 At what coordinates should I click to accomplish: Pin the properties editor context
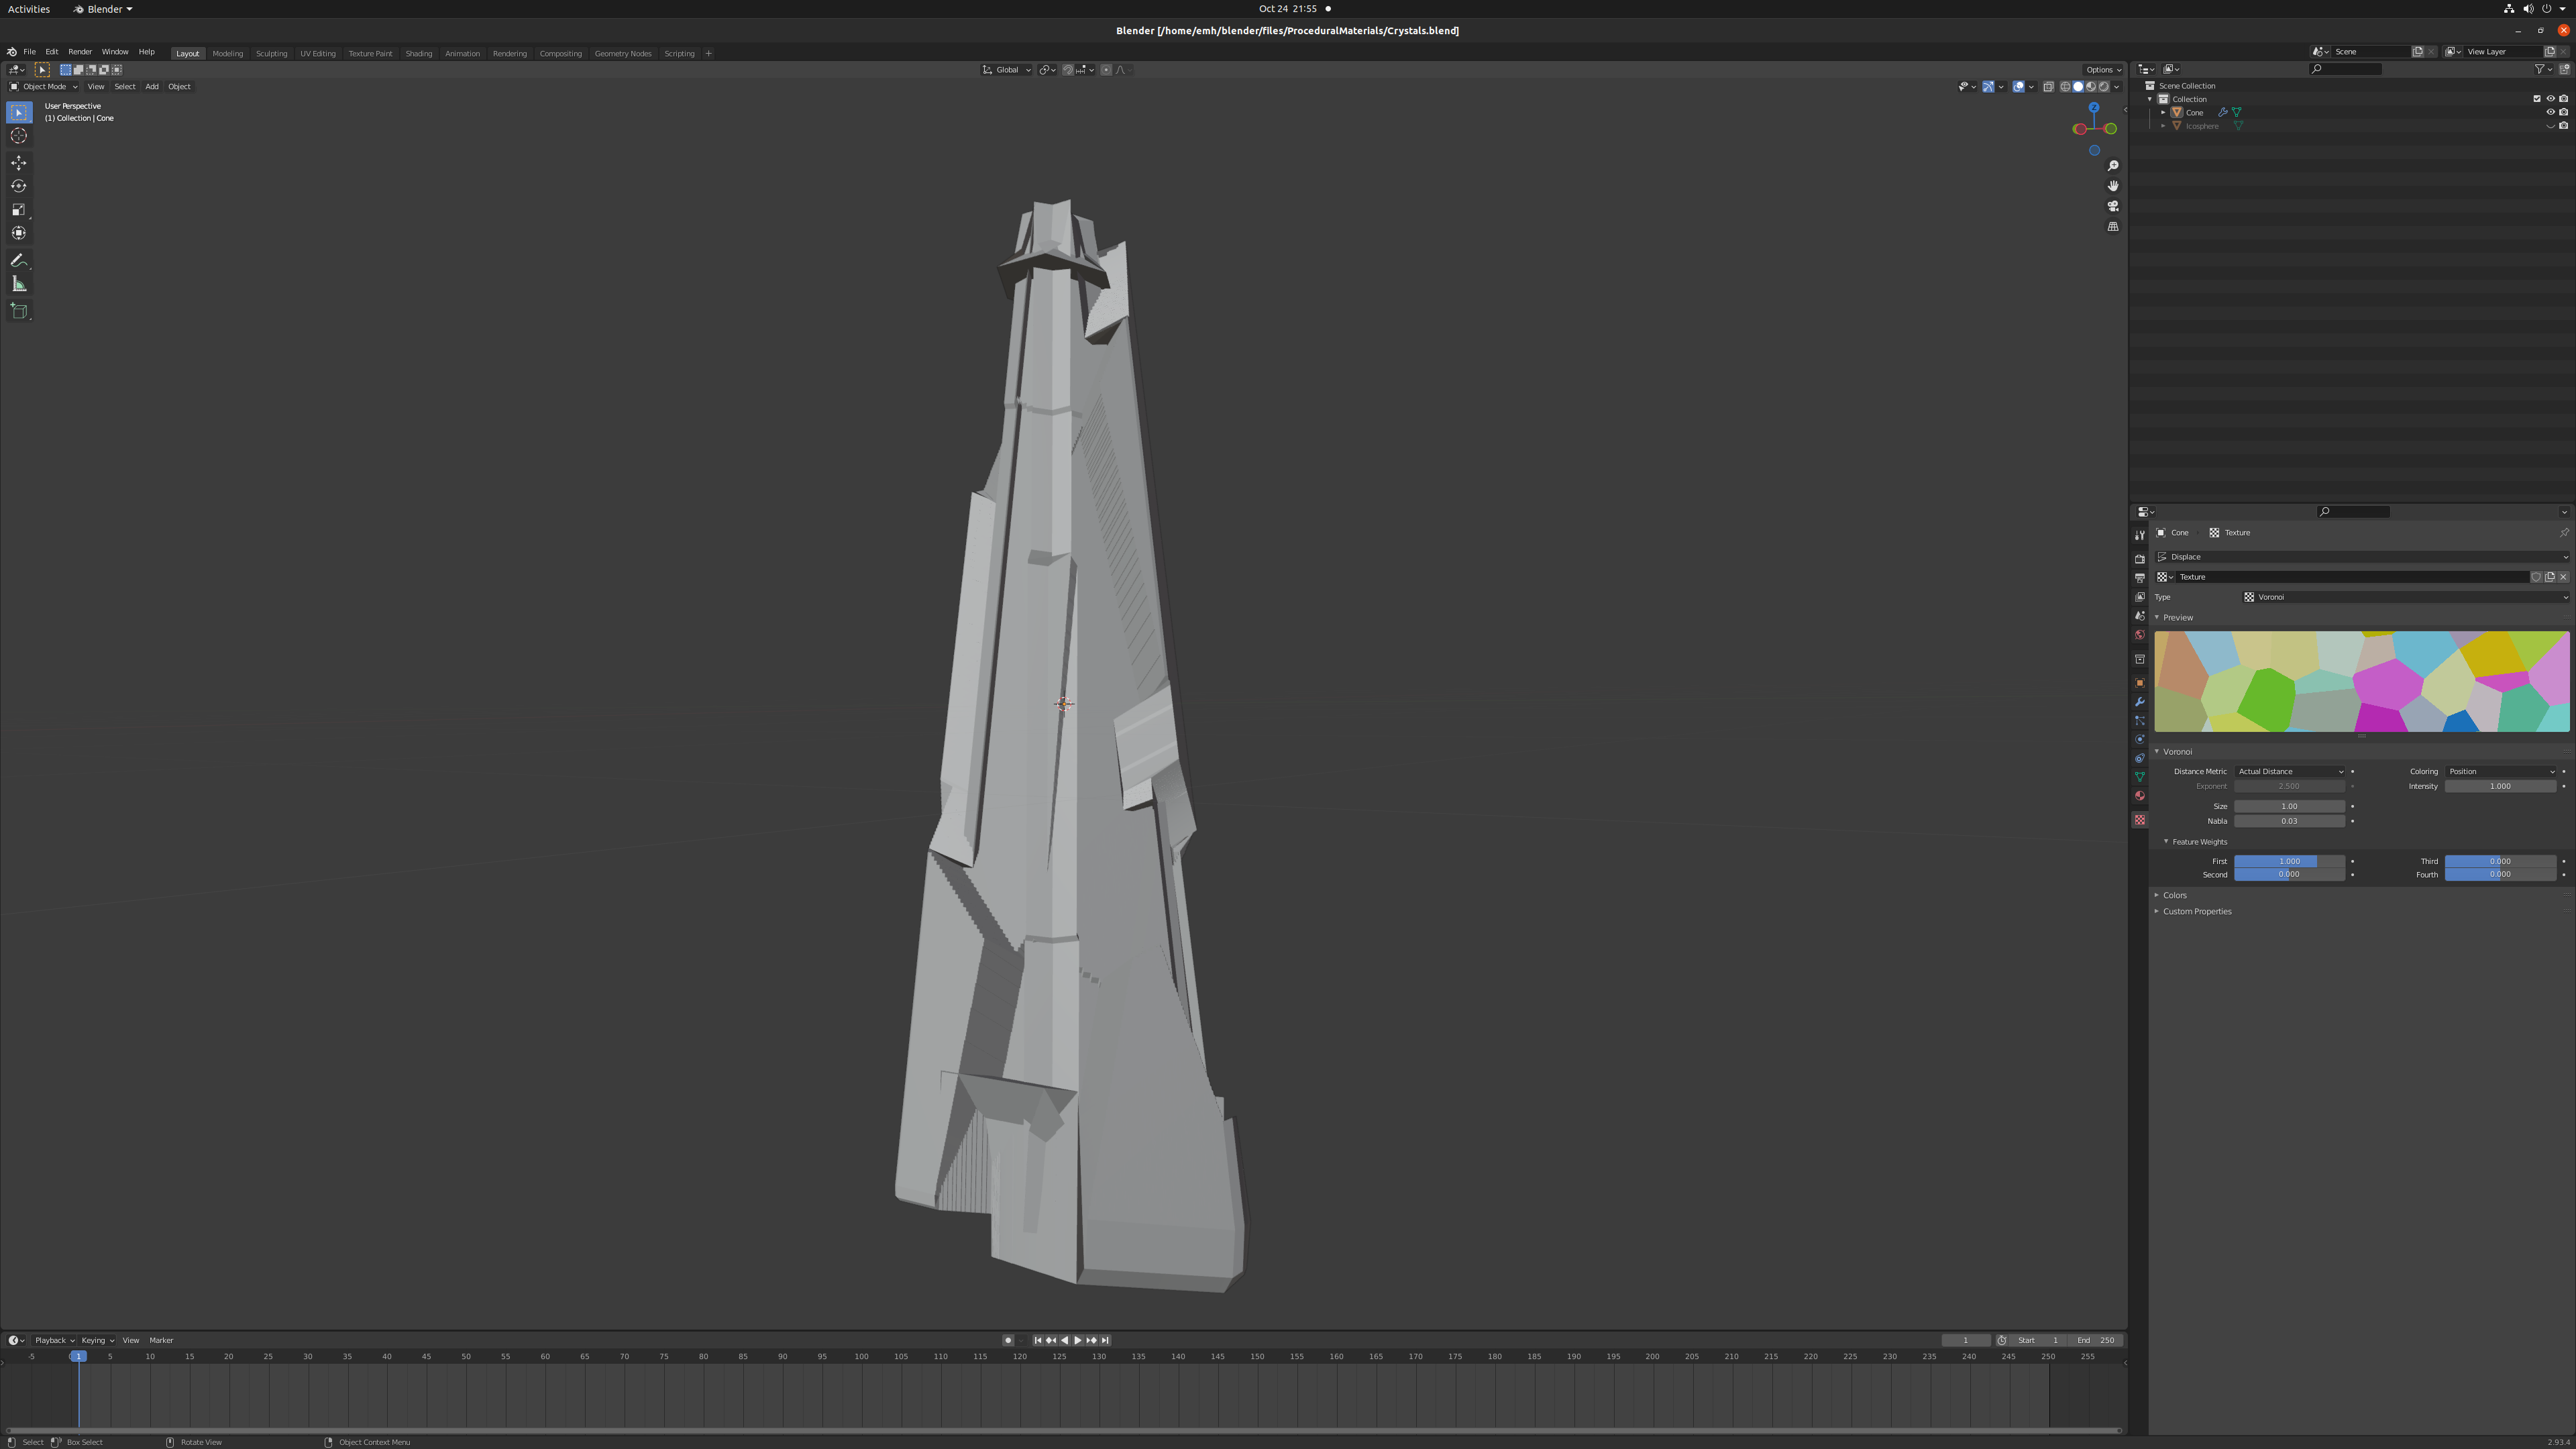point(2564,533)
